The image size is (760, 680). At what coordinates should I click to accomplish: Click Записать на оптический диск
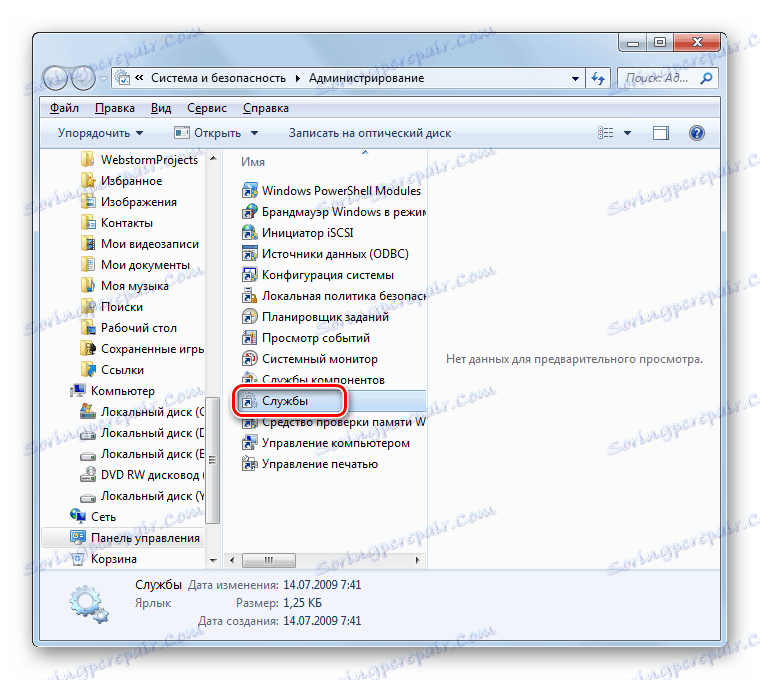[x=370, y=133]
